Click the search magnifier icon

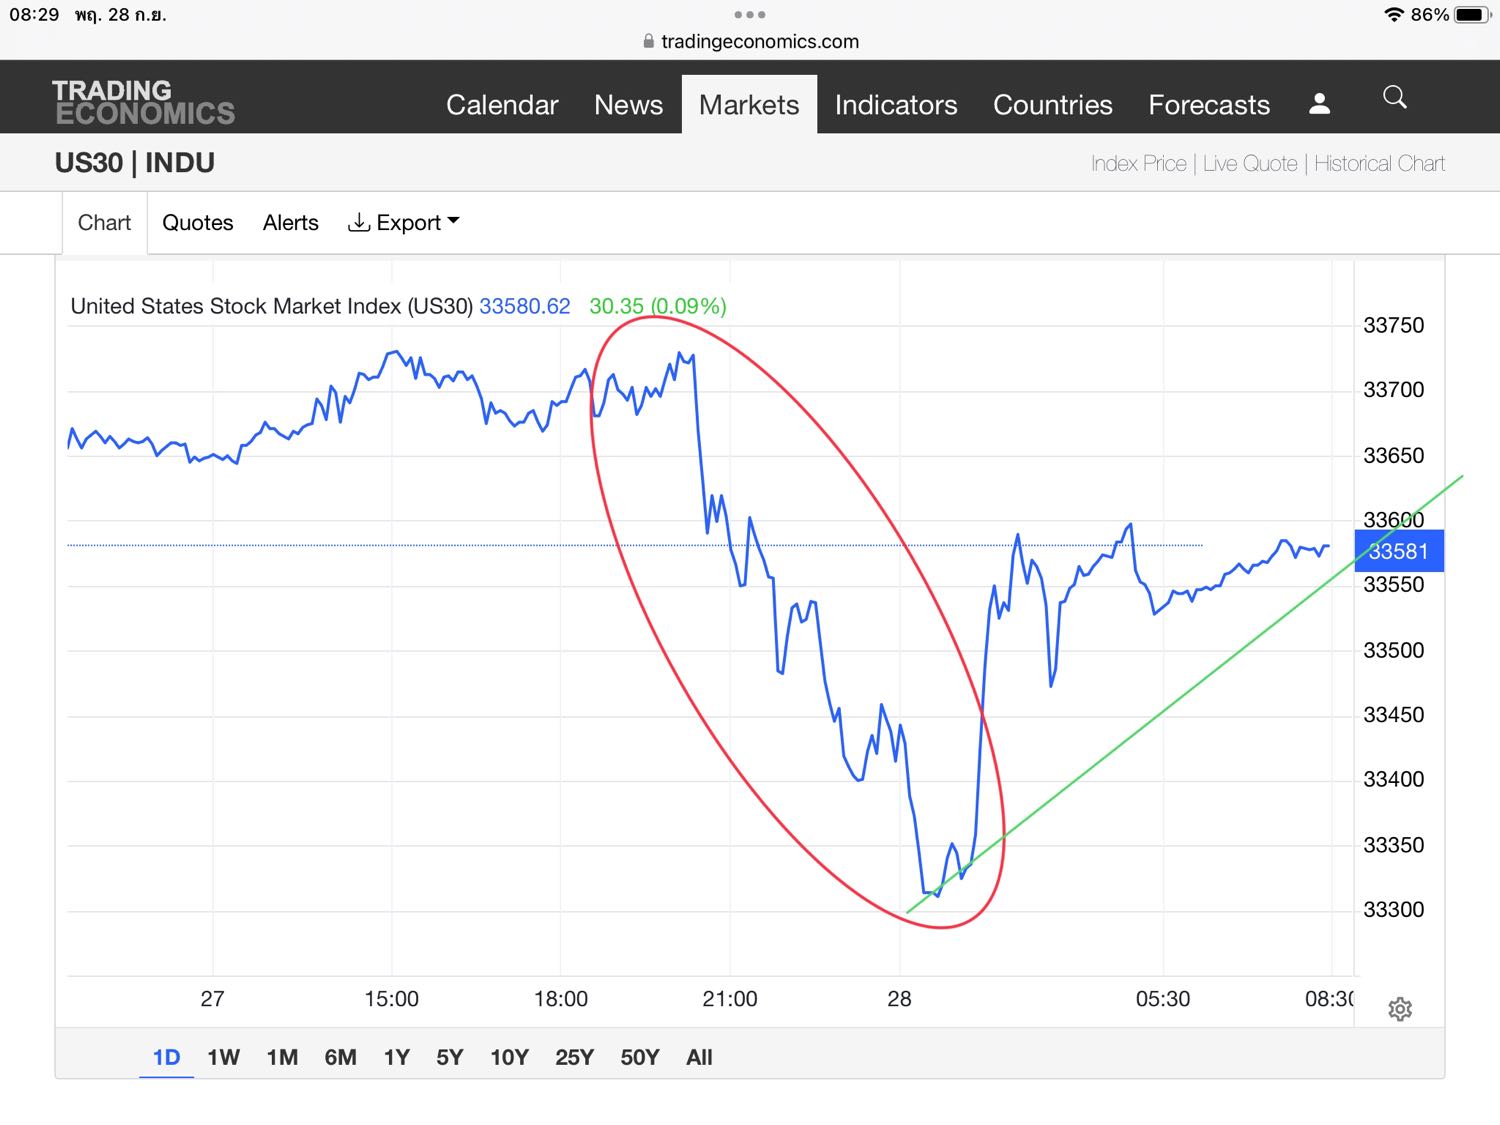pyautogui.click(x=1394, y=98)
